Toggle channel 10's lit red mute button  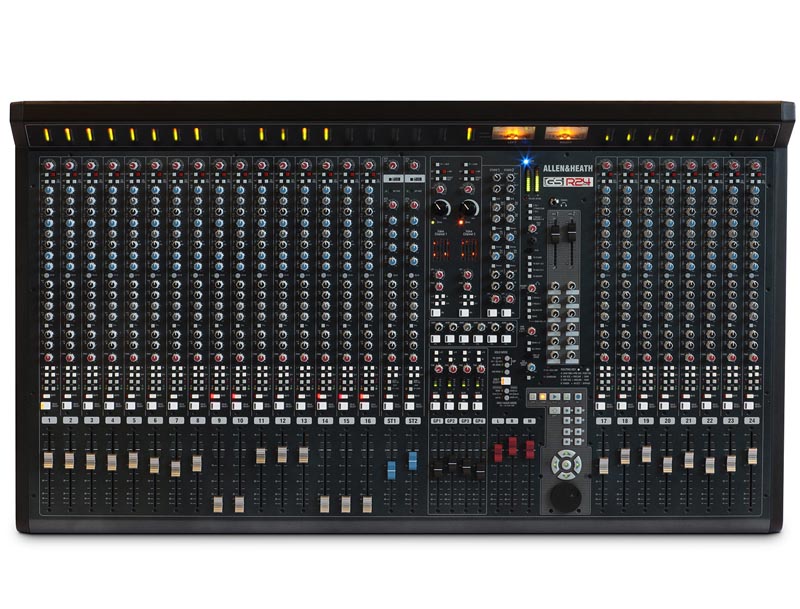tap(236, 396)
